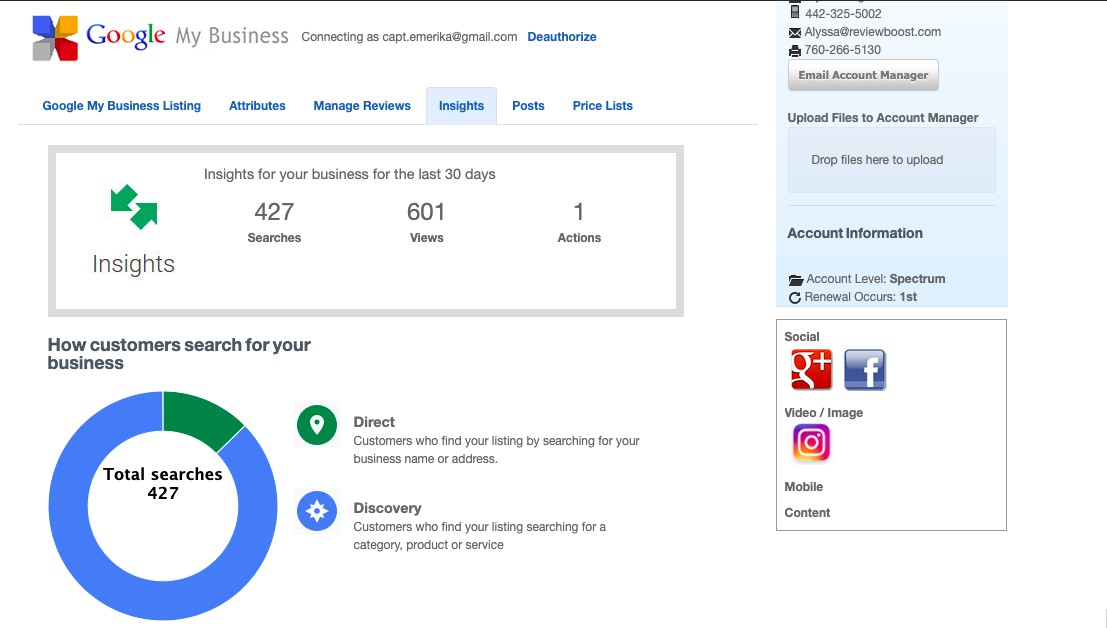Click the Google My Business logo
This screenshot has height=628, width=1107.
pos(160,37)
